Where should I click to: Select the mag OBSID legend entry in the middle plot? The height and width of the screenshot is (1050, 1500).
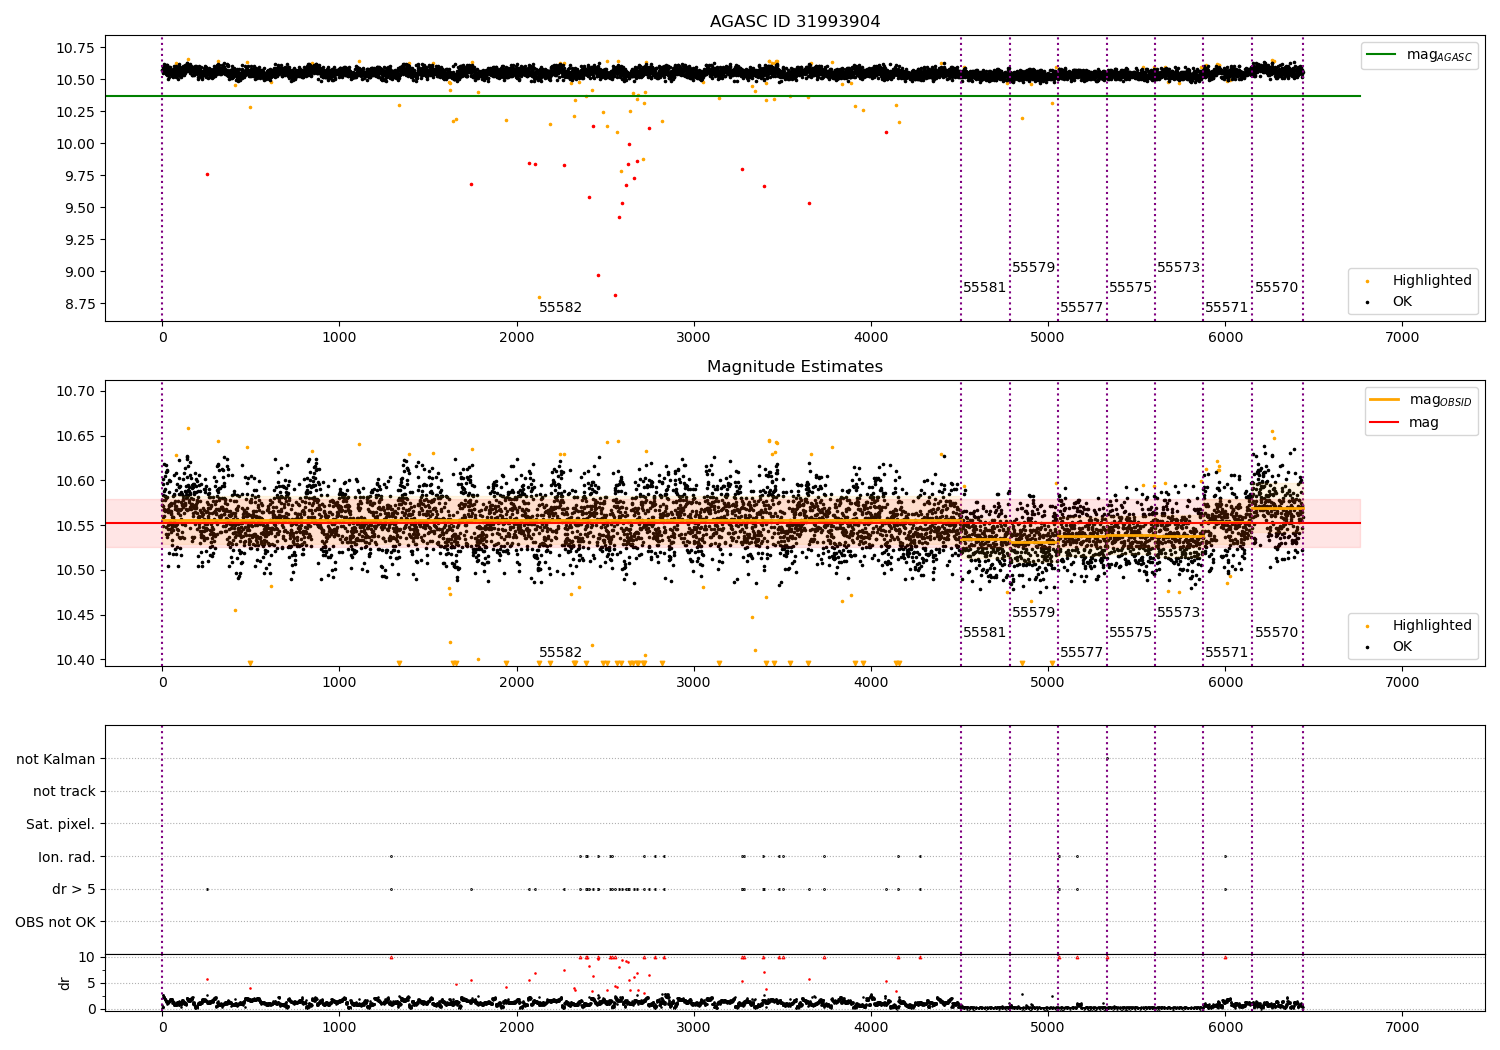click(1420, 400)
